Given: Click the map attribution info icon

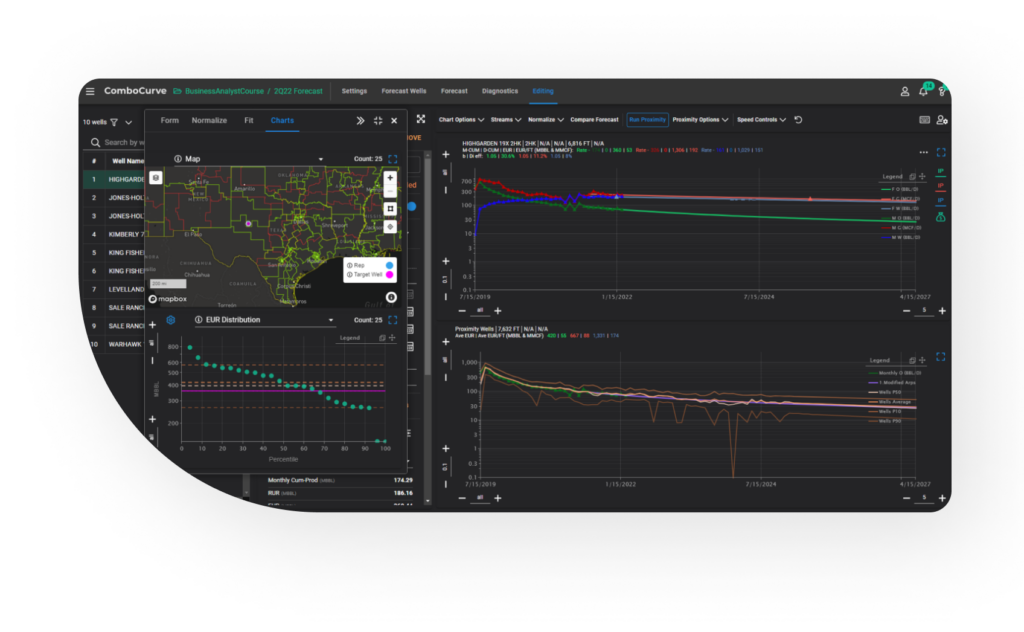Looking at the screenshot, I should (391, 297).
